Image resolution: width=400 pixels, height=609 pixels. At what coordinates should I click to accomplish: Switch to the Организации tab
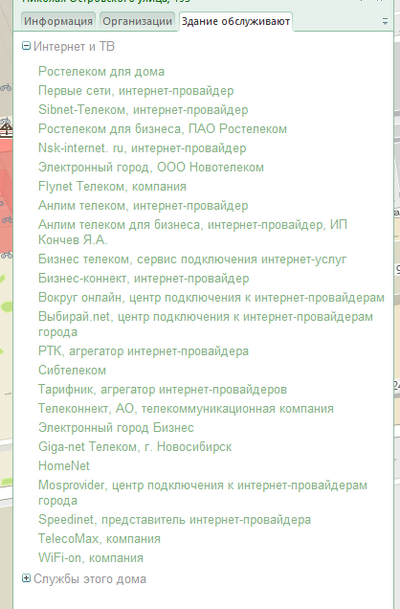pyautogui.click(x=137, y=21)
